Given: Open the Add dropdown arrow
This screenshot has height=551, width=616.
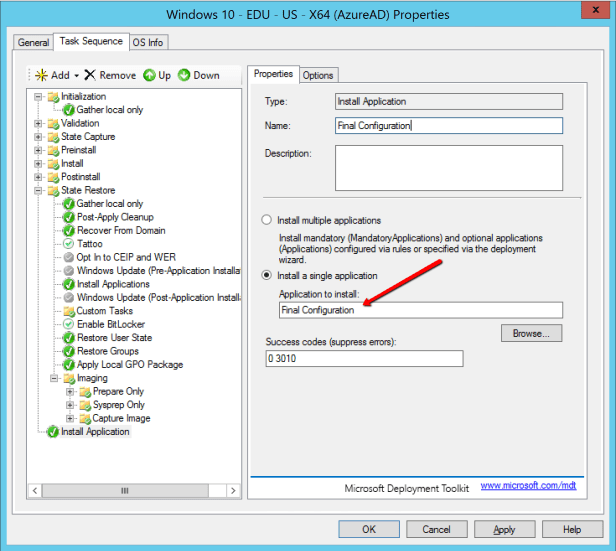Looking at the screenshot, I should [76, 76].
